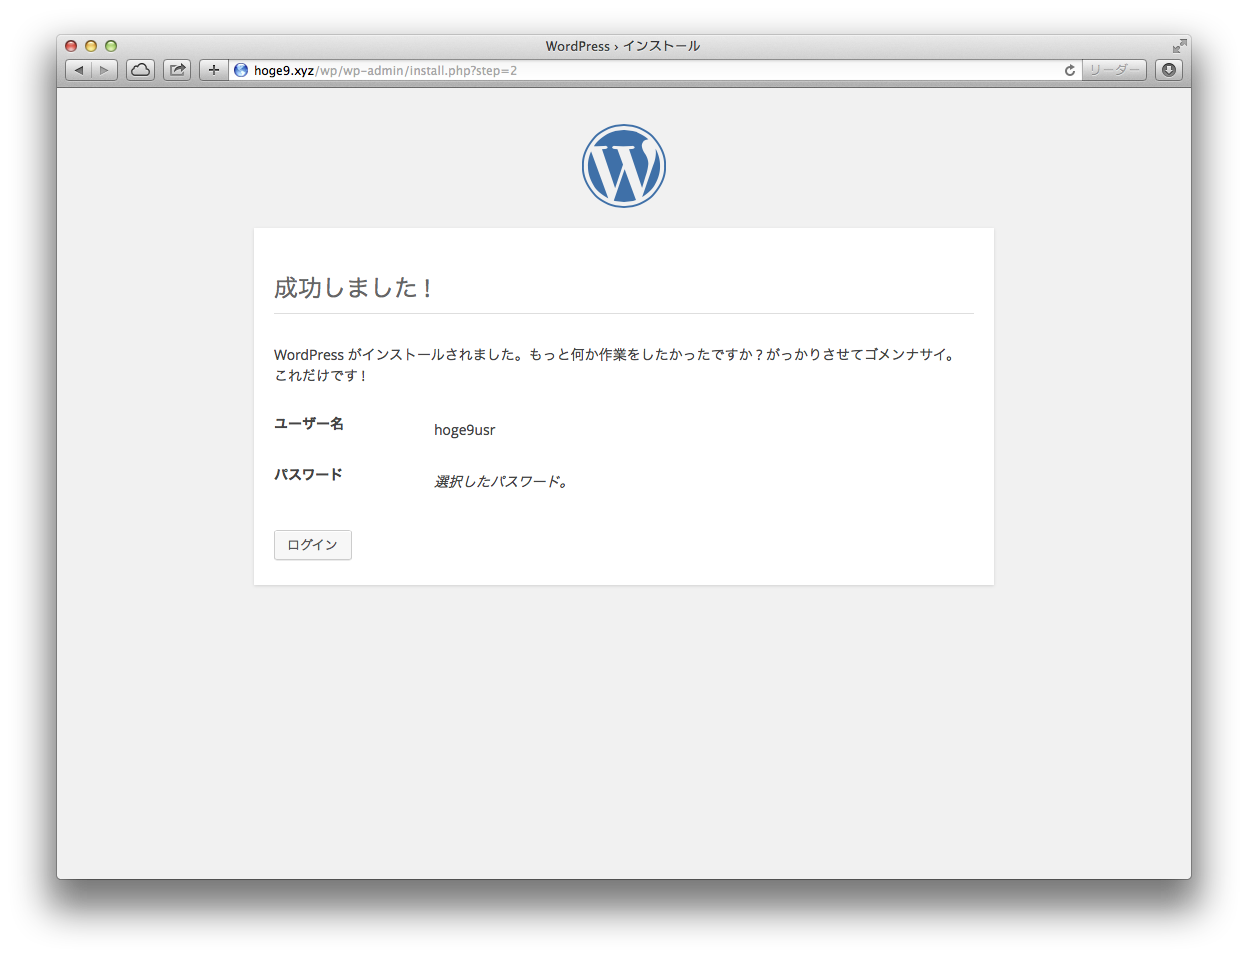
Task: Click the username value hoge9usr
Action: click(x=465, y=430)
